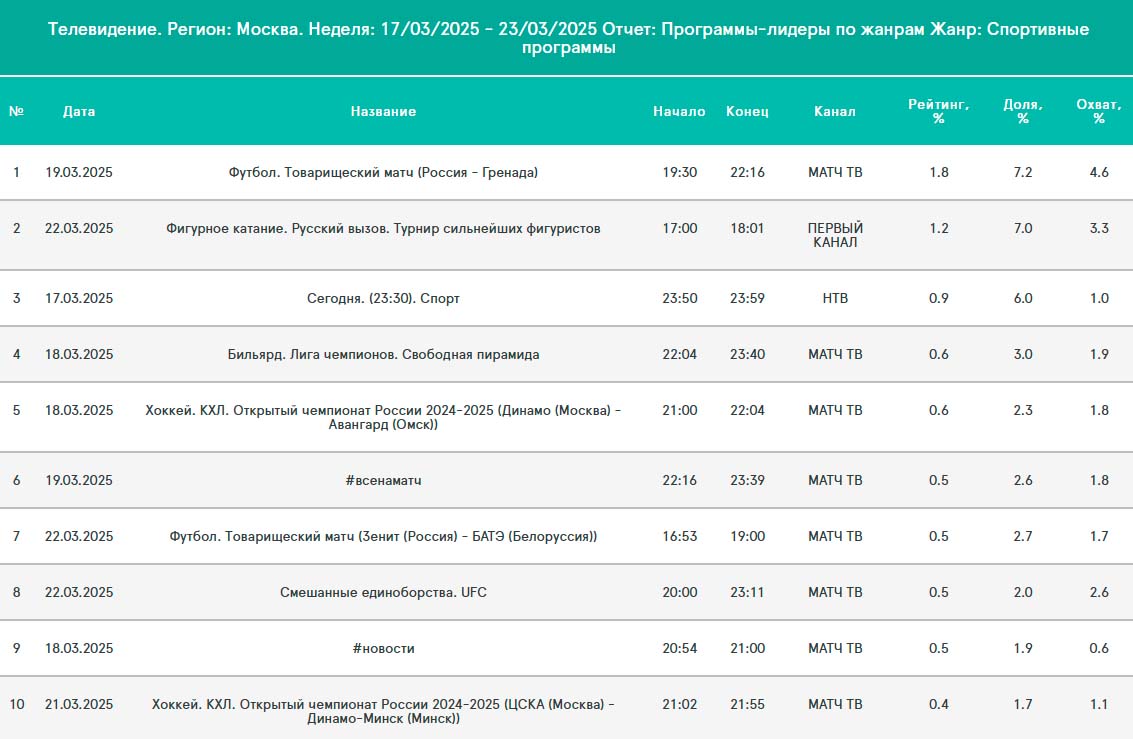This screenshot has height=739, width=1133.
Task: Click the Зенит - БАТЭ football match title
Action: (383, 536)
